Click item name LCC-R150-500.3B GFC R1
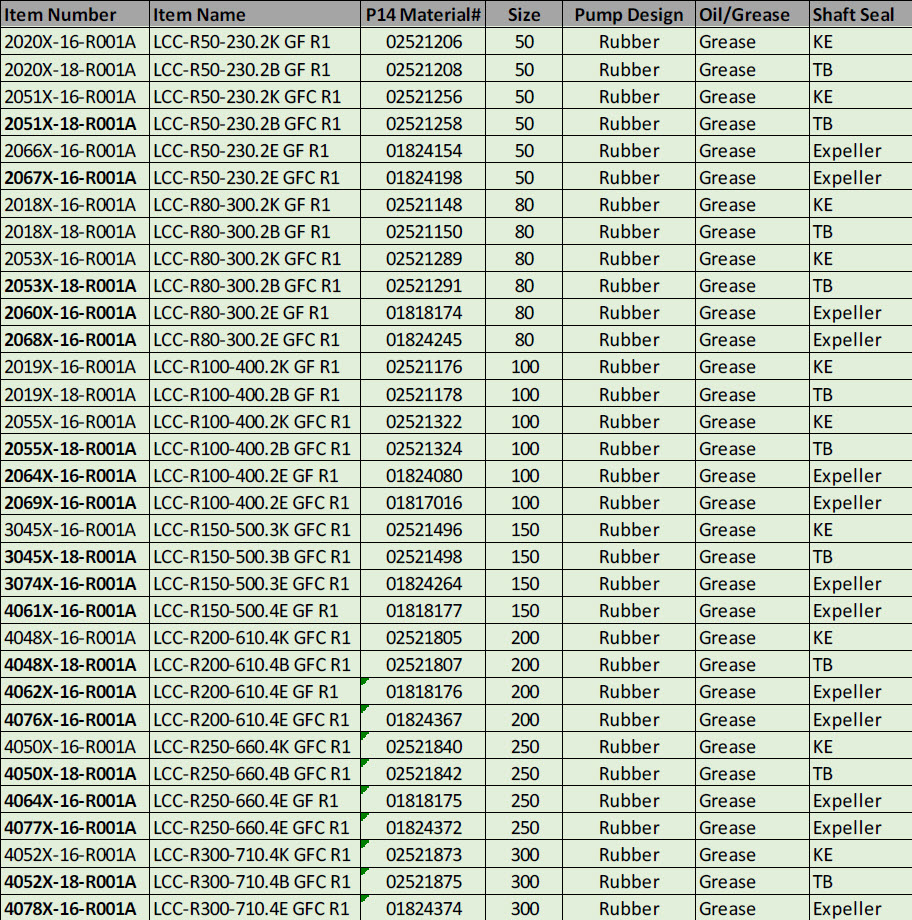The width and height of the screenshot is (912, 920). point(255,556)
